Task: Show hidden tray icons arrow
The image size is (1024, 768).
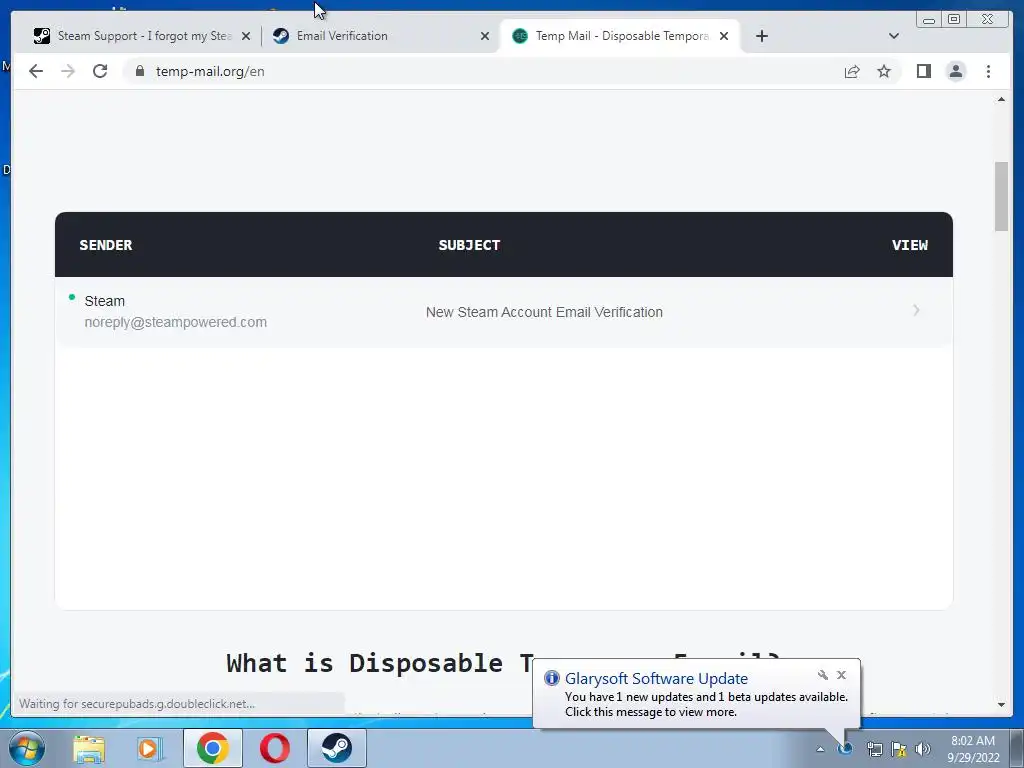Action: (x=820, y=749)
